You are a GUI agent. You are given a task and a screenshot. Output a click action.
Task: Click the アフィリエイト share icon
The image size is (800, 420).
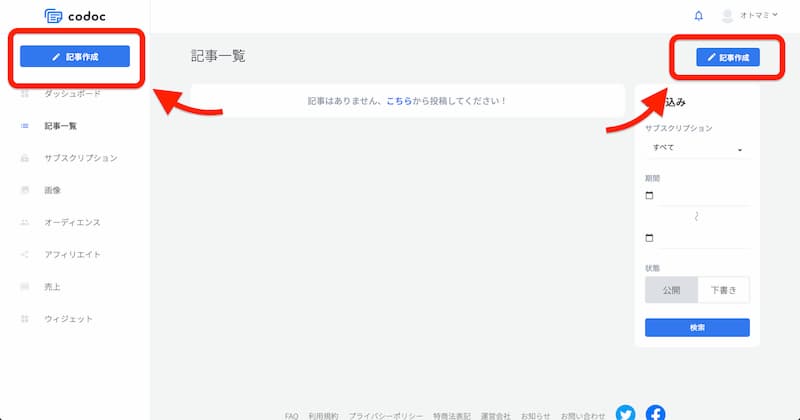point(24,254)
